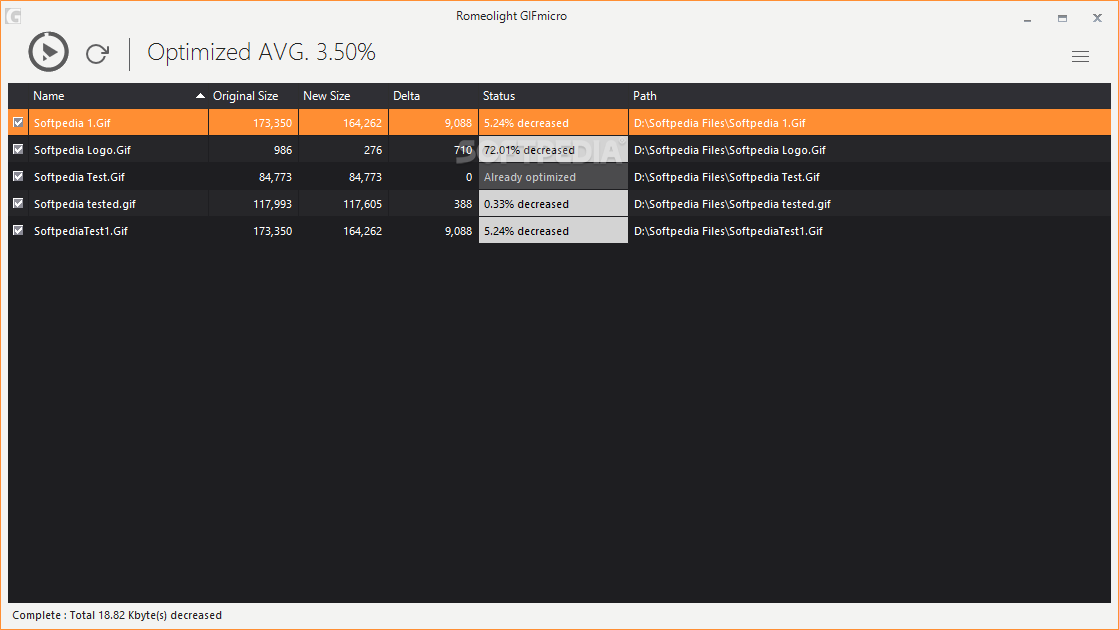Select the Softpedia tested.gif row name

coord(85,204)
